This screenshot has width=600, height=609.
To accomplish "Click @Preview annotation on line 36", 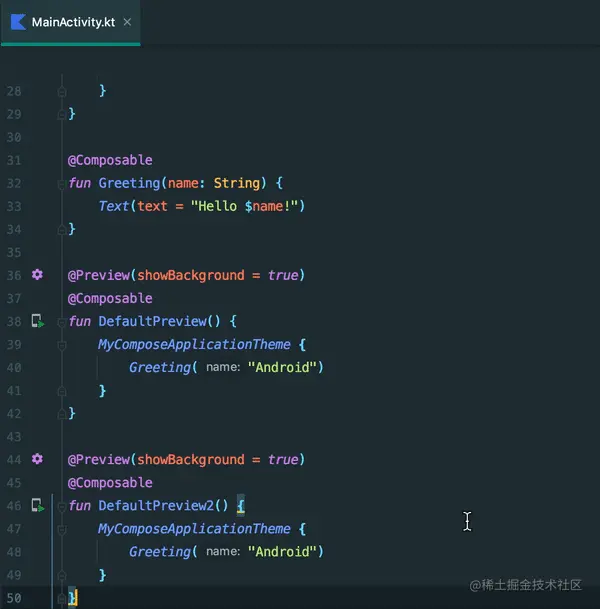I will point(99,275).
